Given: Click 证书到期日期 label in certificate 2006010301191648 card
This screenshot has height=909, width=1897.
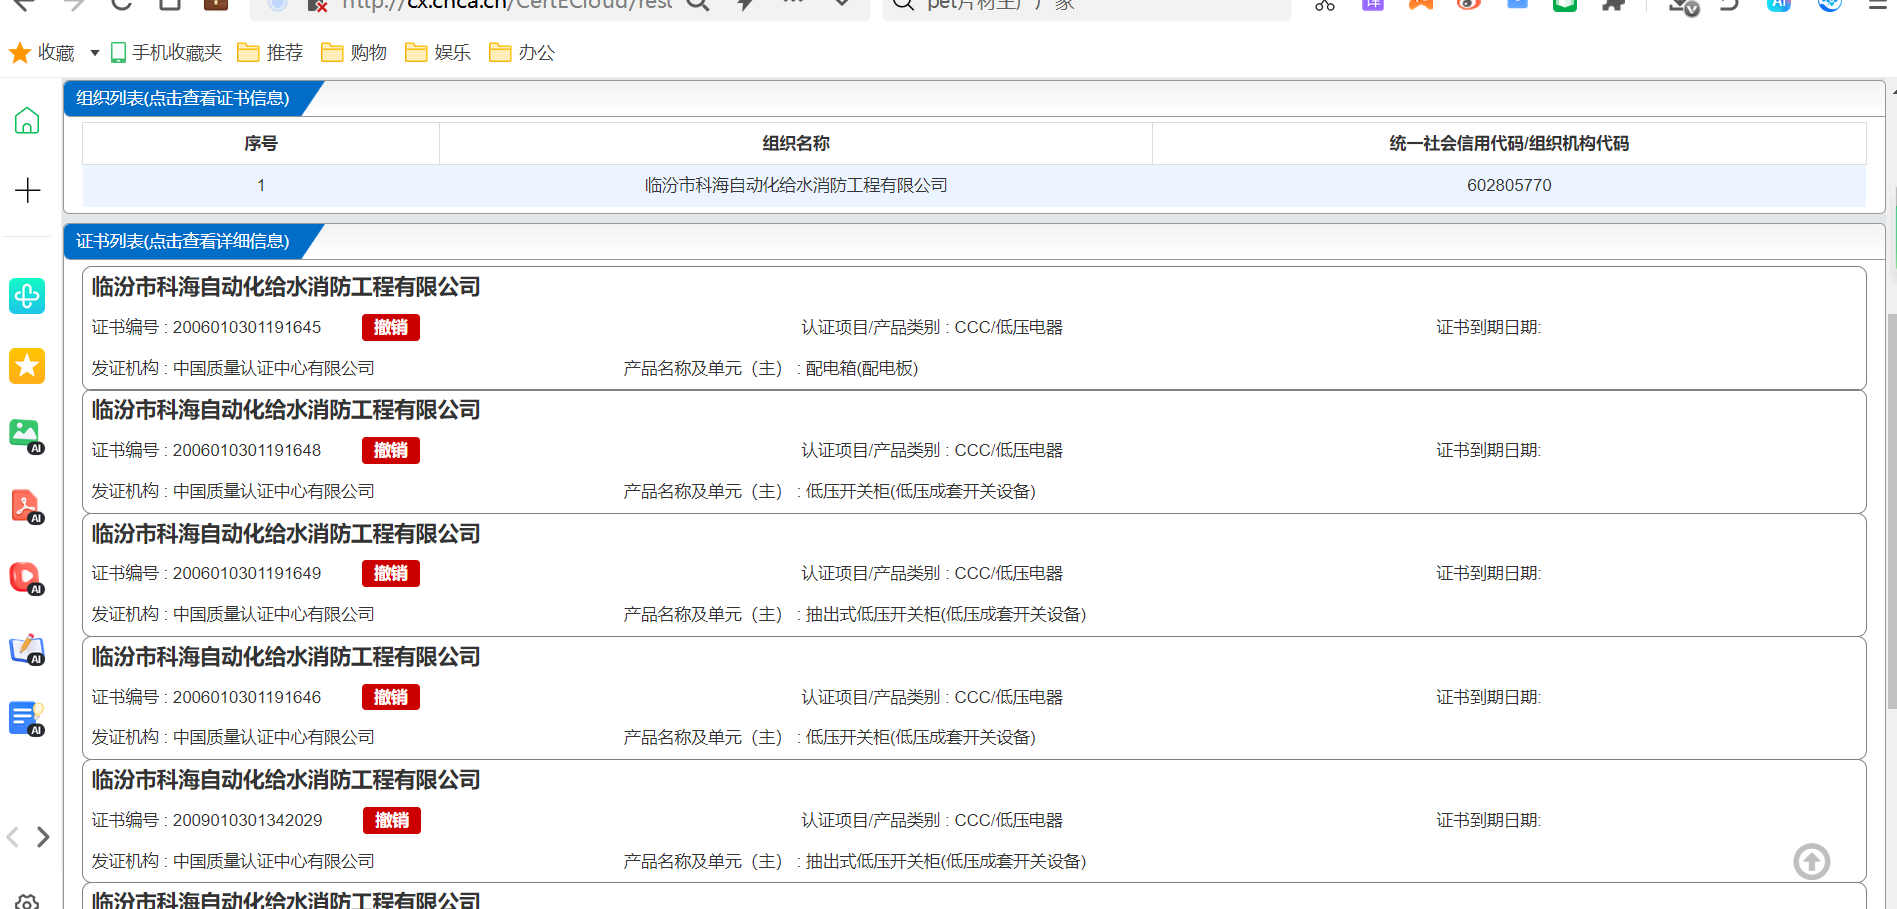Looking at the screenshot, I should point(1488,451).
